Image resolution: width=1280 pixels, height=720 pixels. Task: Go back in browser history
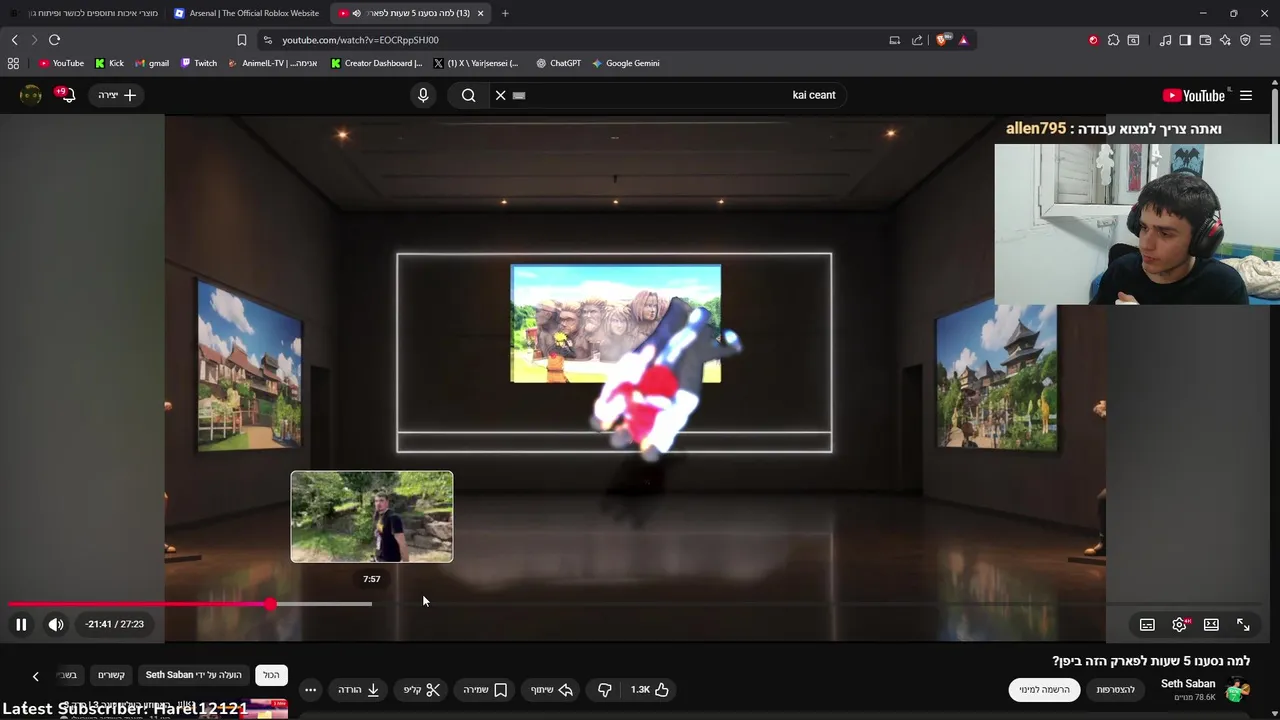coord(14,40)
